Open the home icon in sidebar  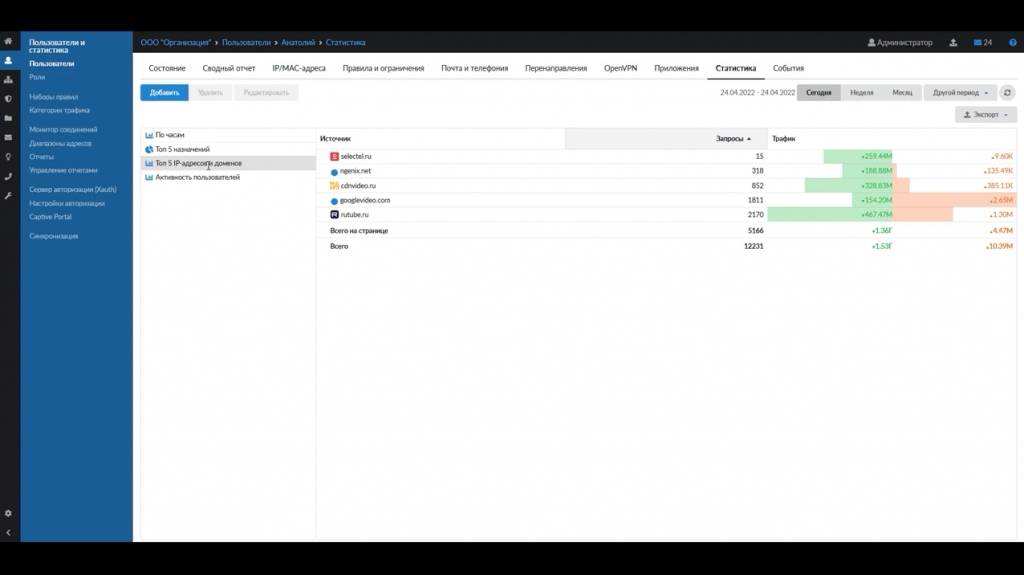(x=8, y=41)
